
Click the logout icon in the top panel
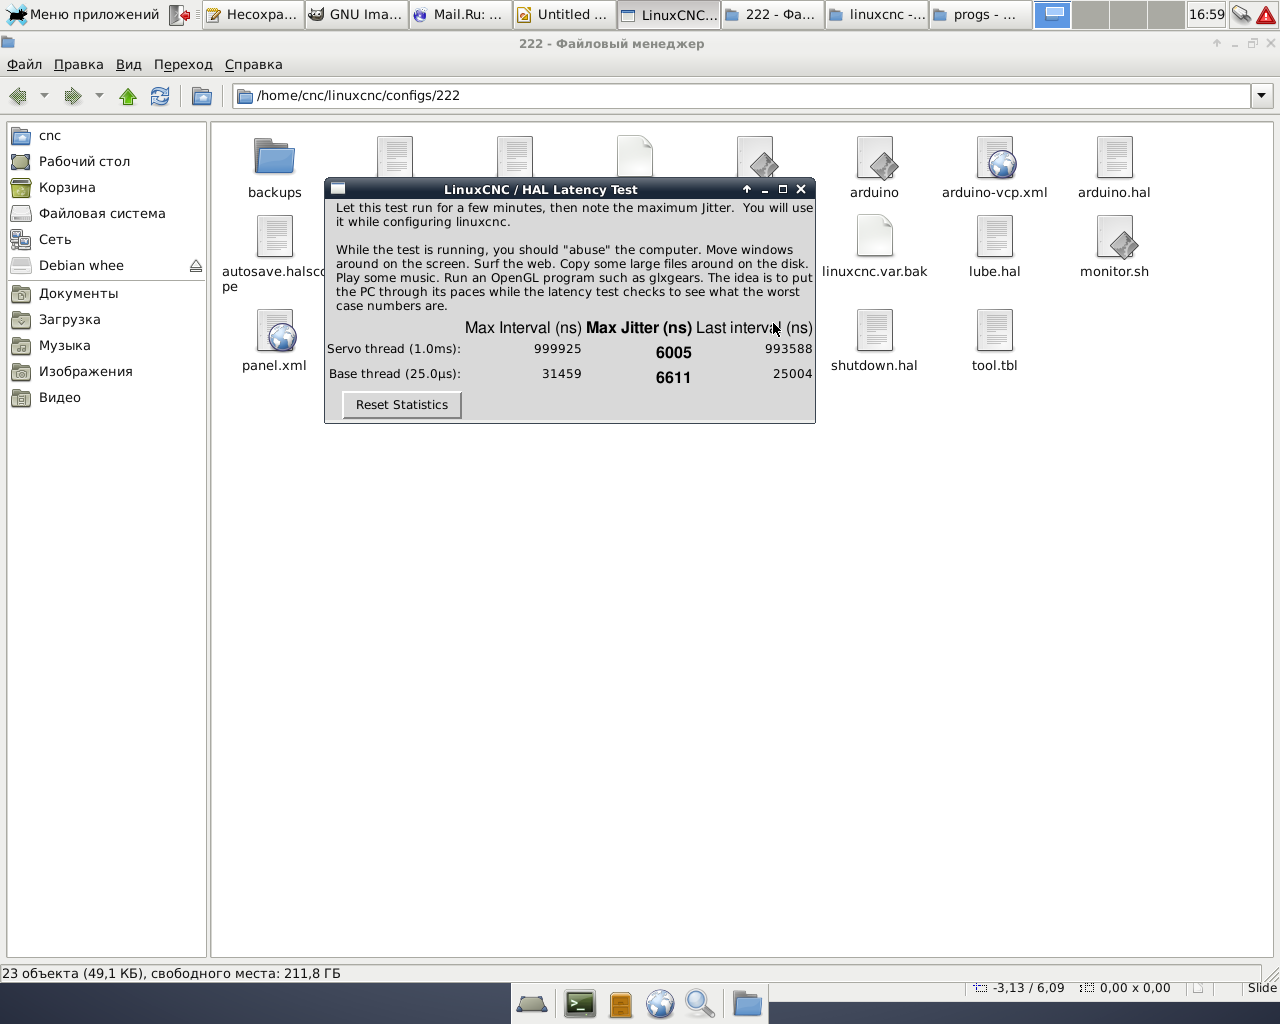180,15
